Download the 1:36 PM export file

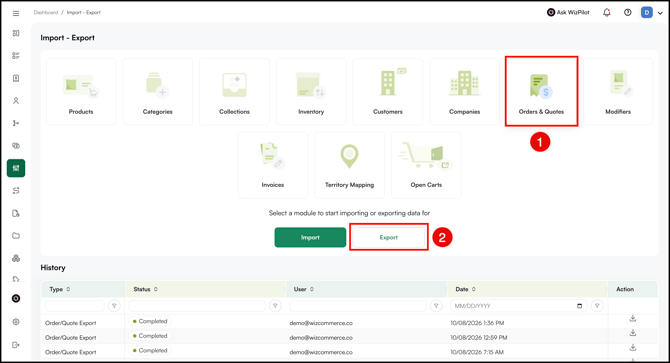(633, 319)
